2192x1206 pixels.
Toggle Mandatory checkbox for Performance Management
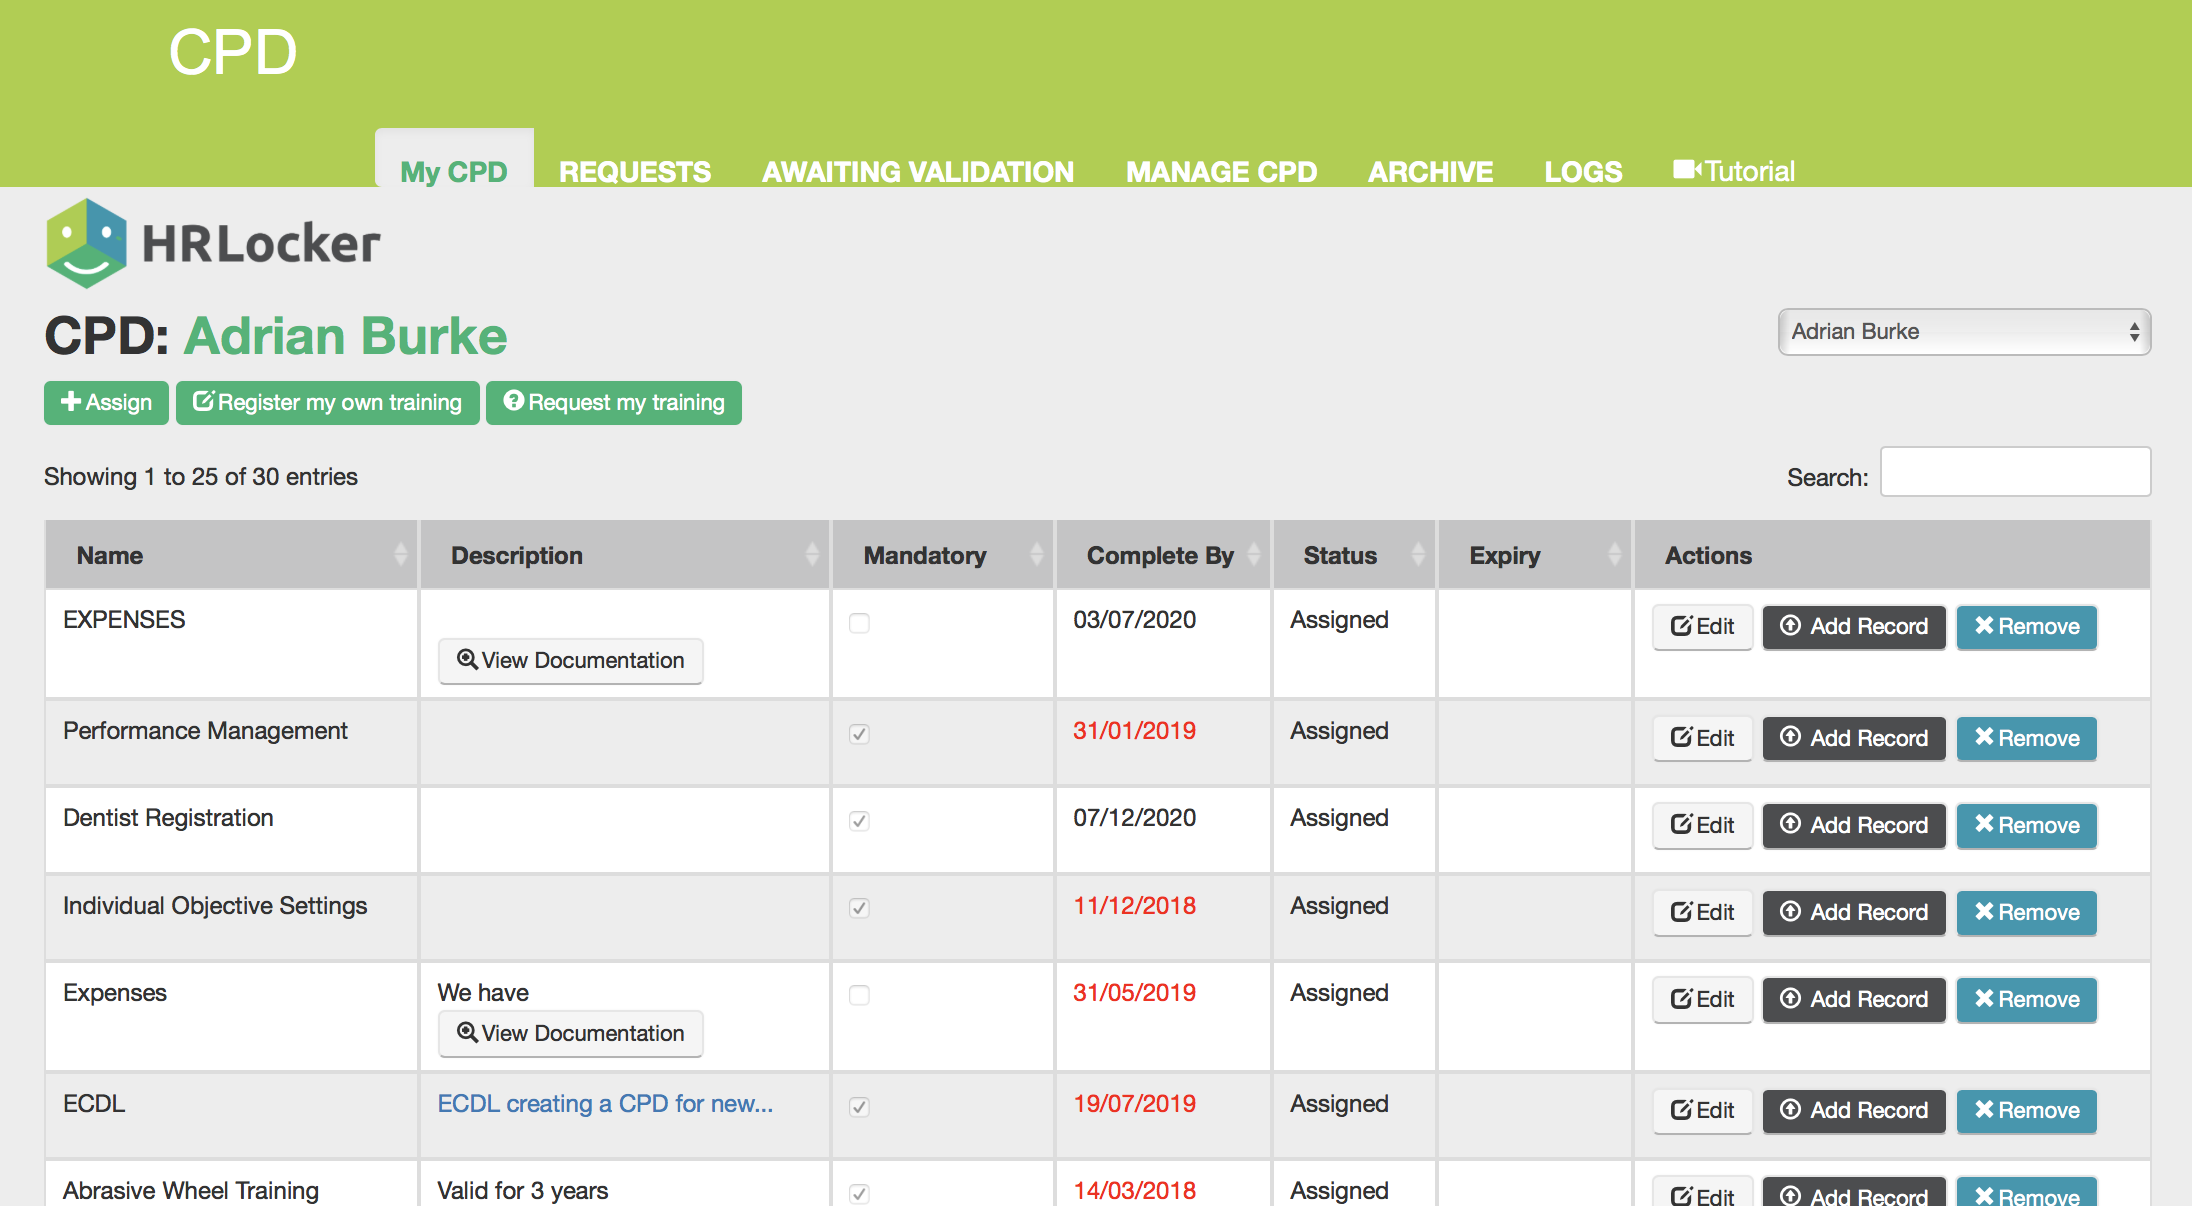click(x=859, y=734)
